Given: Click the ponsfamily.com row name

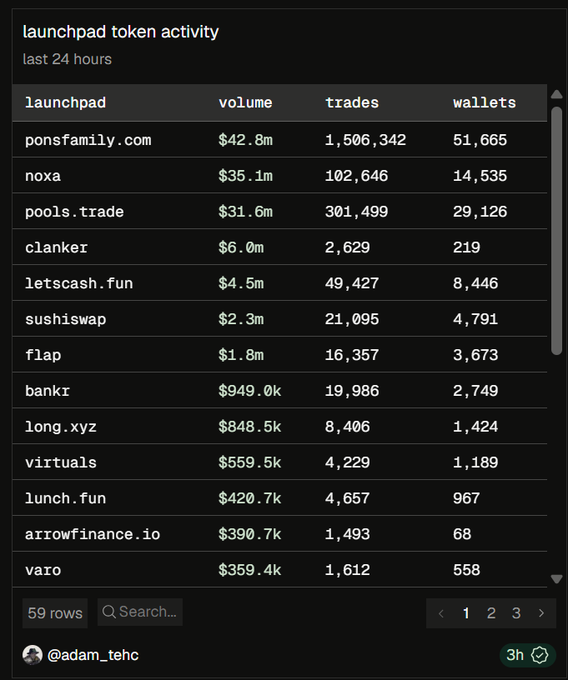Looking at the screenshot, I should point(88,140).
